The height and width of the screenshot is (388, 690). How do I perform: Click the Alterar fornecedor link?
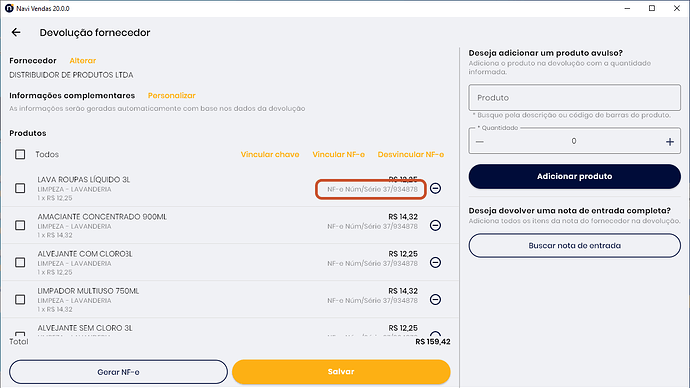pos(83,61)
